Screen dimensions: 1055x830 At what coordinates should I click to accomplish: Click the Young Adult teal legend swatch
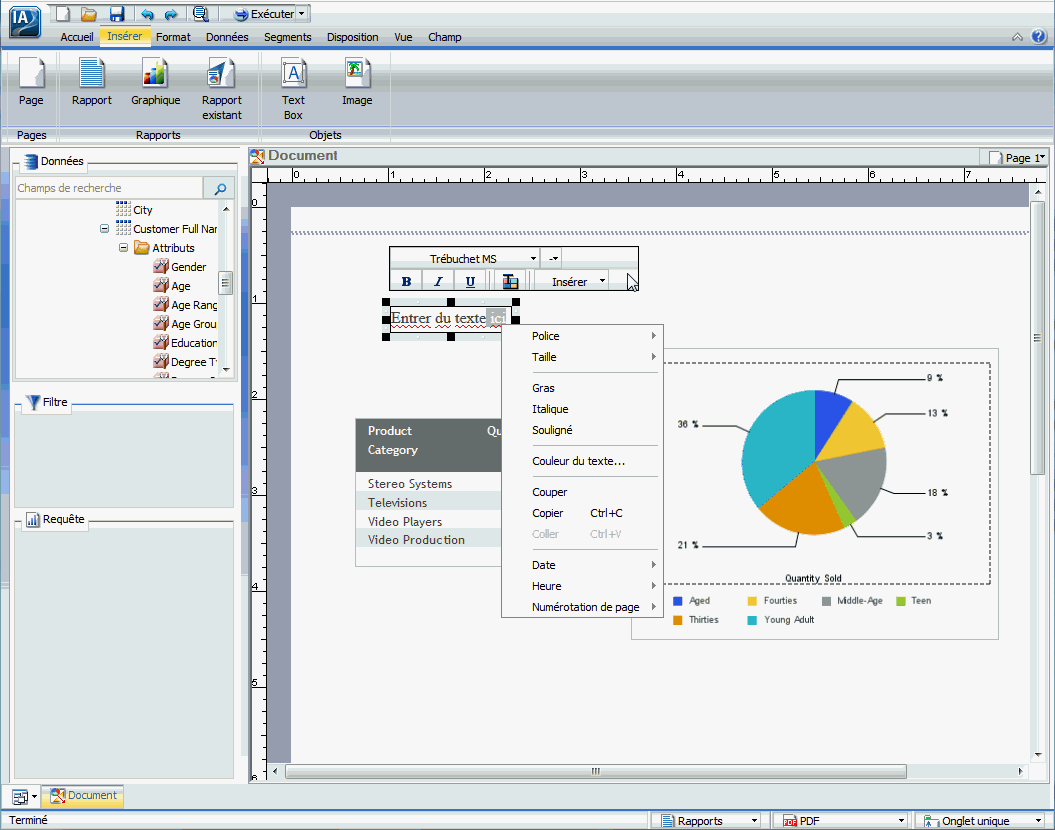[x=752, y=619]
